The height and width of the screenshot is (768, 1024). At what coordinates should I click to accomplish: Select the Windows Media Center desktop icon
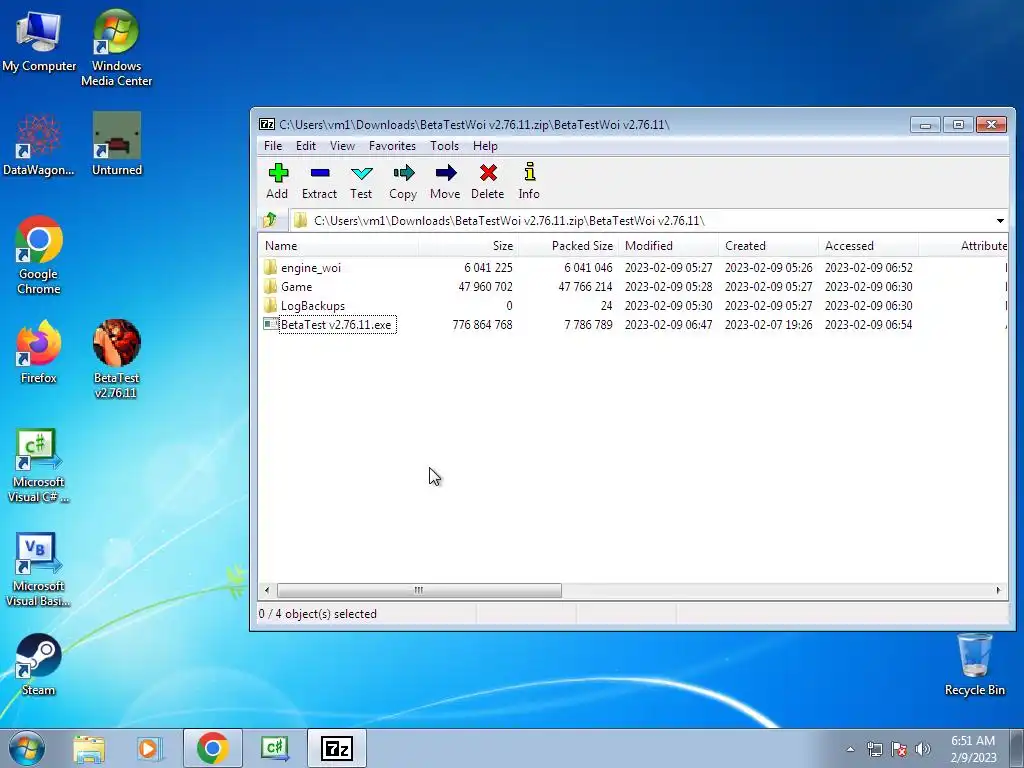[116, 48]
